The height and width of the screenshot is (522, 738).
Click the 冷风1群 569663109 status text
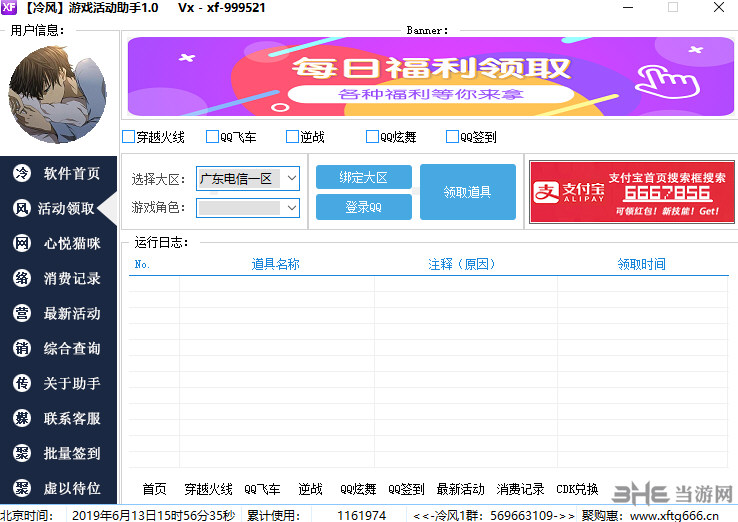pos(493,515)
